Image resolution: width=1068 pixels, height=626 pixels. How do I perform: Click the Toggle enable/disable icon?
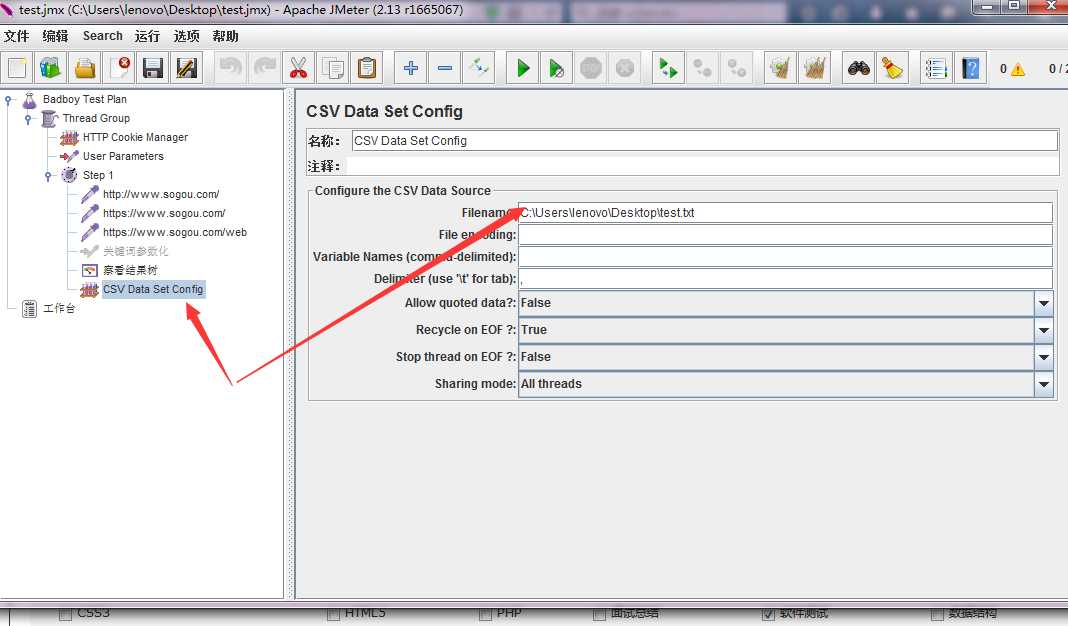point(479,68)
